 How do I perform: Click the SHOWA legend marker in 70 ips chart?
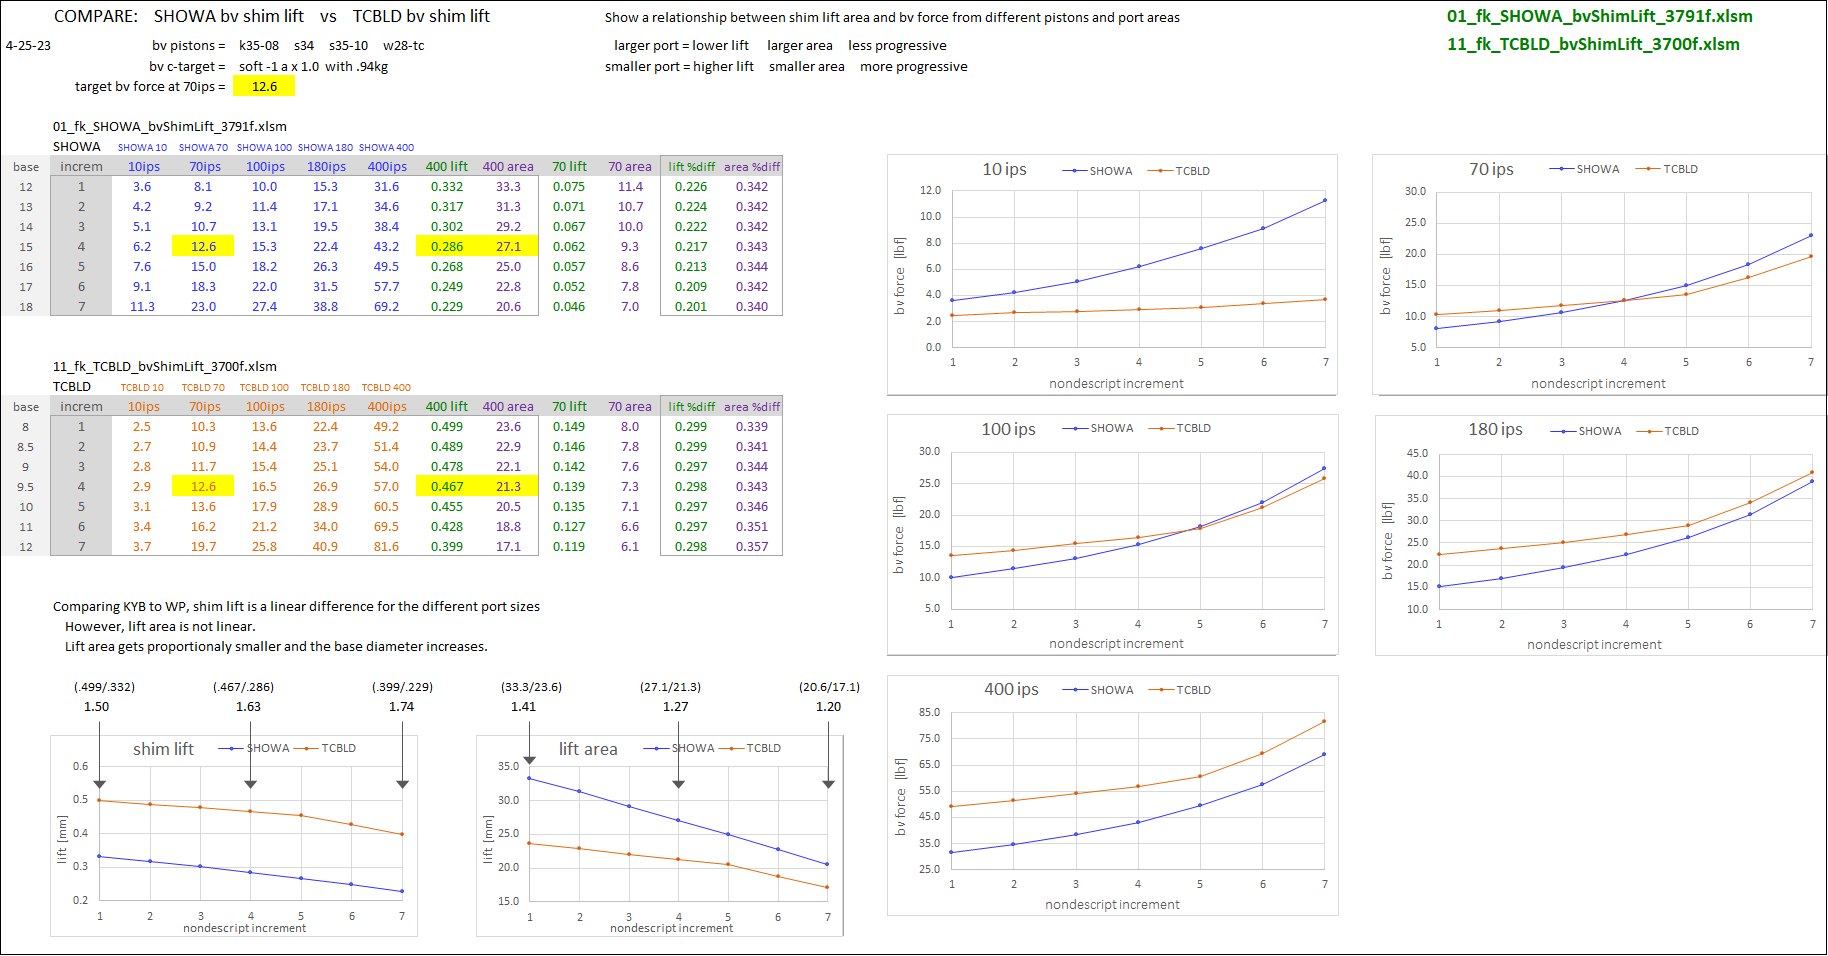click(x=1562, y=169)
